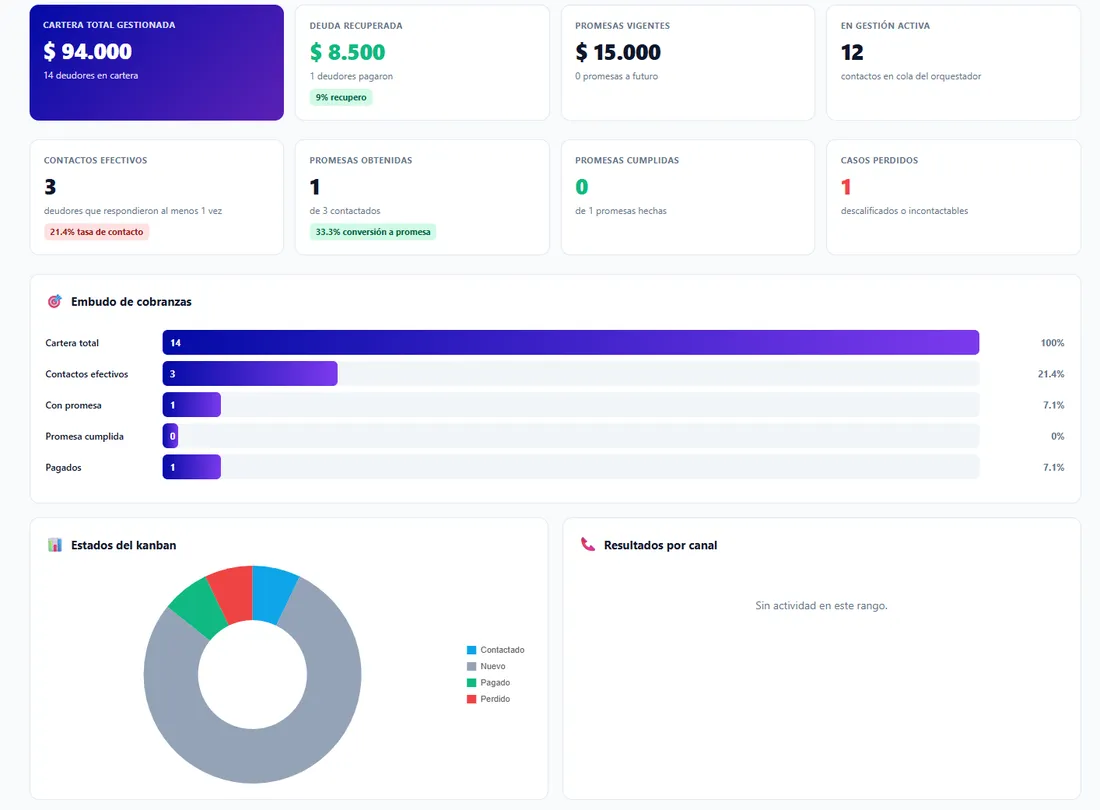
Task: Select the red Perdido legend swatch
Action: 471,699
